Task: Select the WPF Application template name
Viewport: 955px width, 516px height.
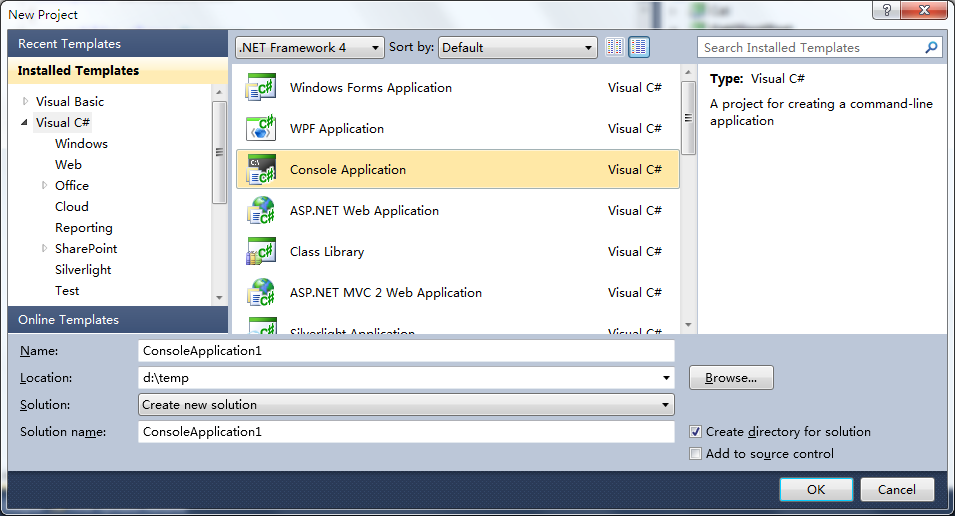Action: pos(337,129)
